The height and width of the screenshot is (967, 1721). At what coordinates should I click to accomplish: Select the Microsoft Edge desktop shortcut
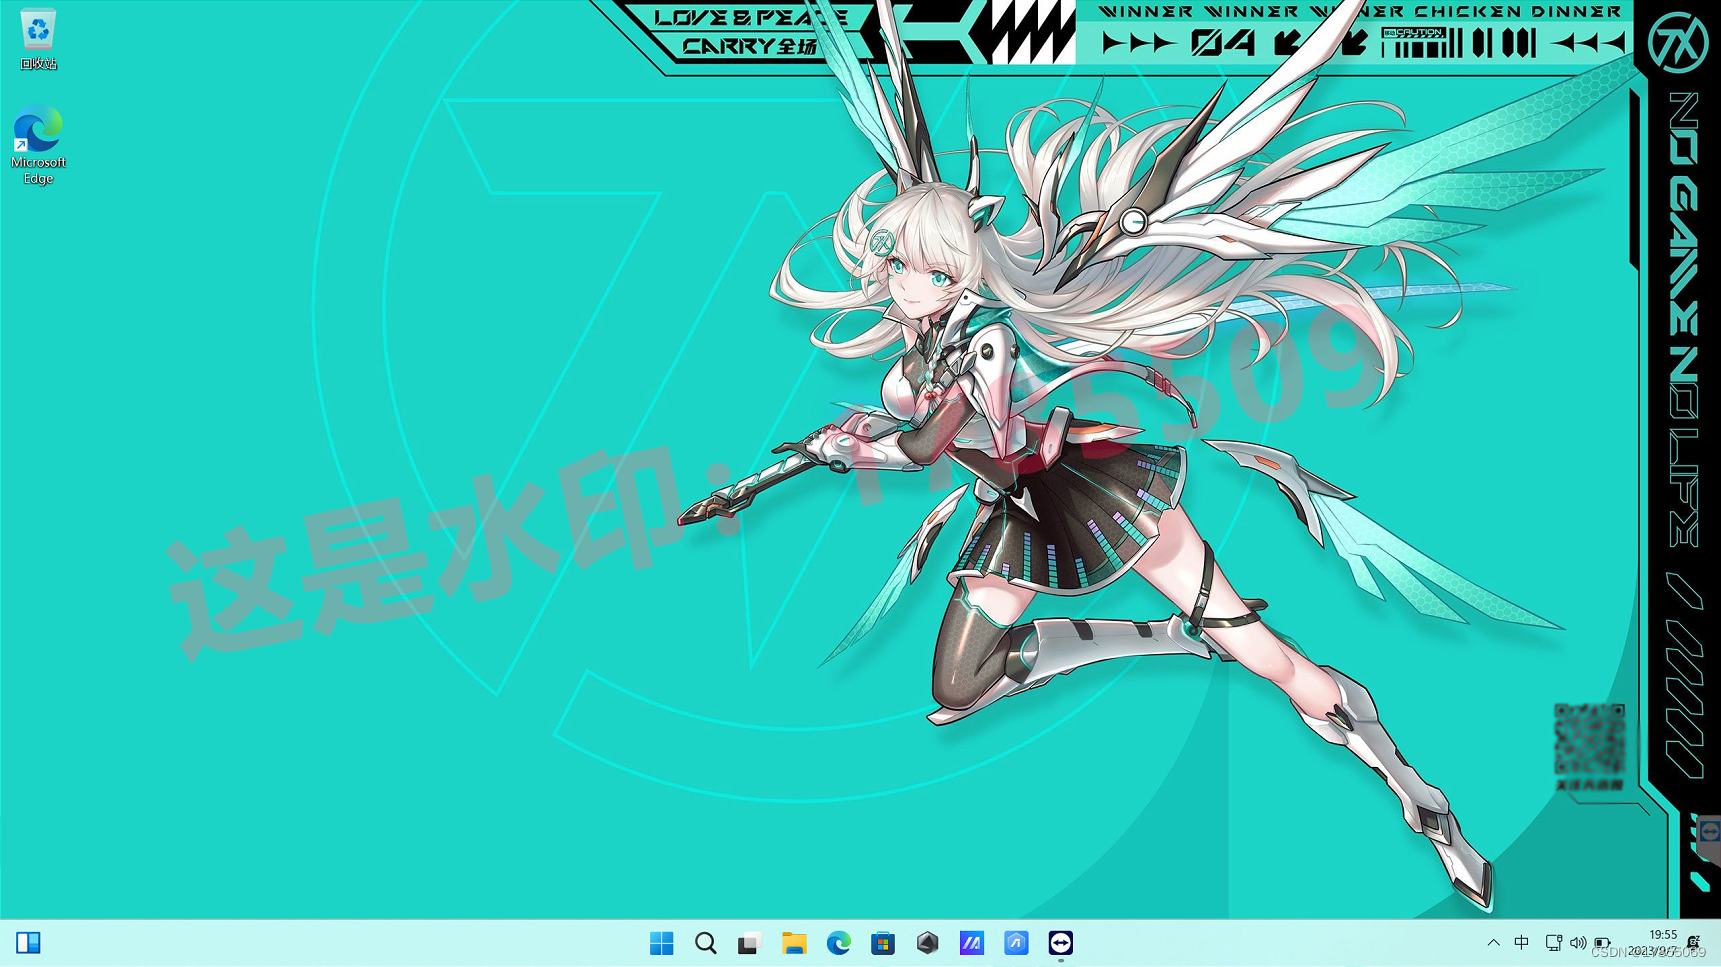coord(38,146)
